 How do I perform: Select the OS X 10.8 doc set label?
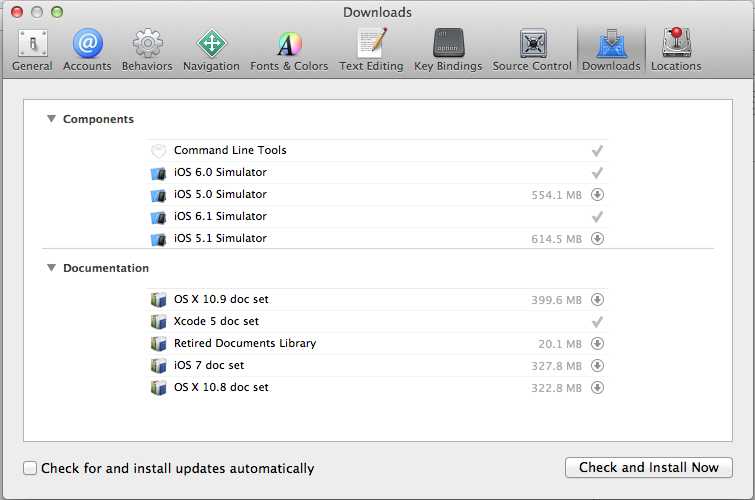coord(221,387)
